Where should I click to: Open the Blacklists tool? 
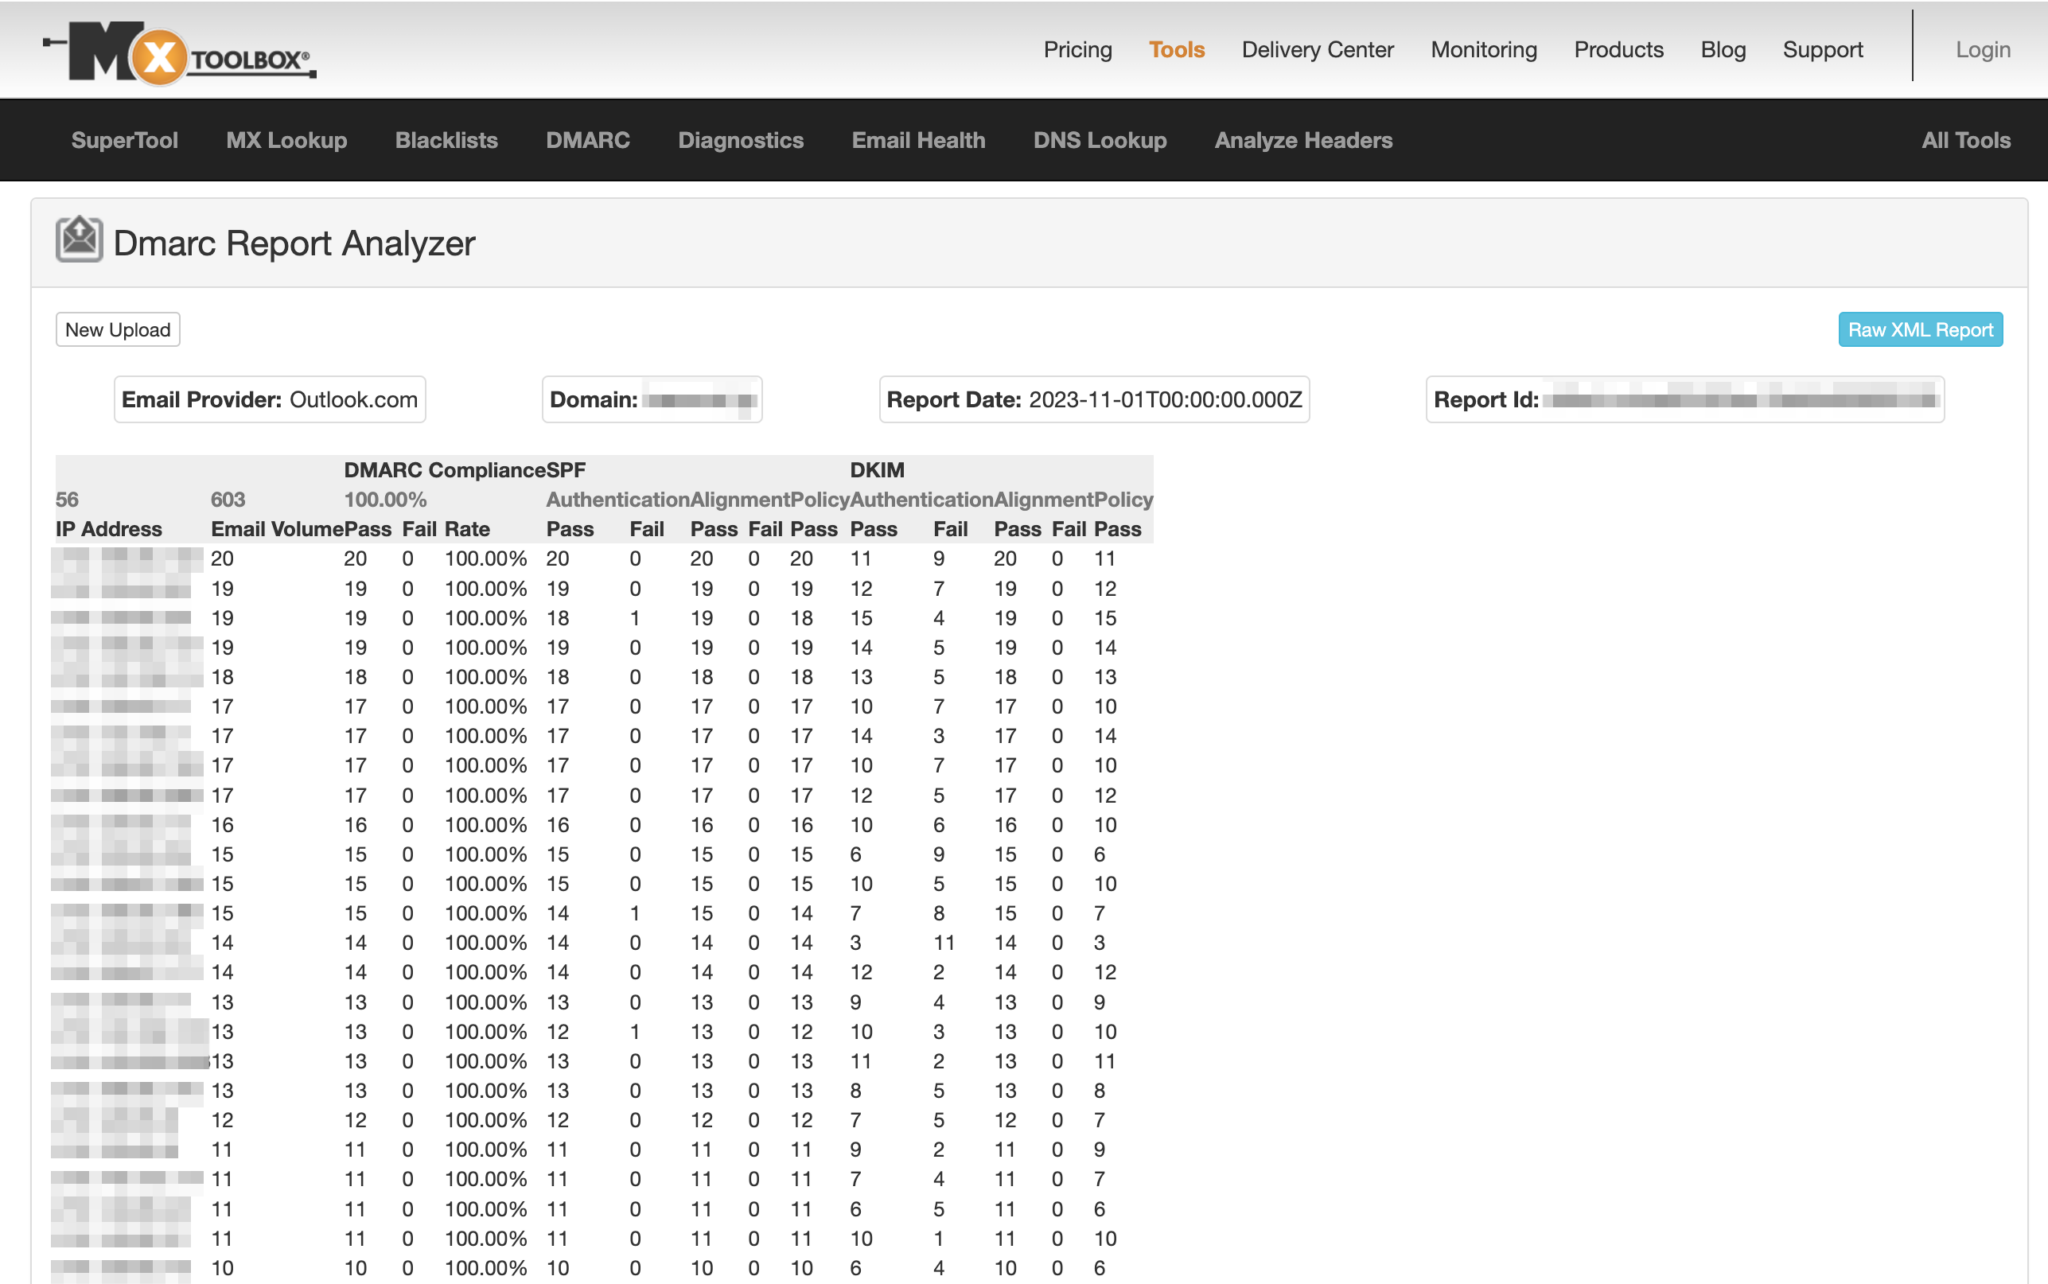(446, 140)
